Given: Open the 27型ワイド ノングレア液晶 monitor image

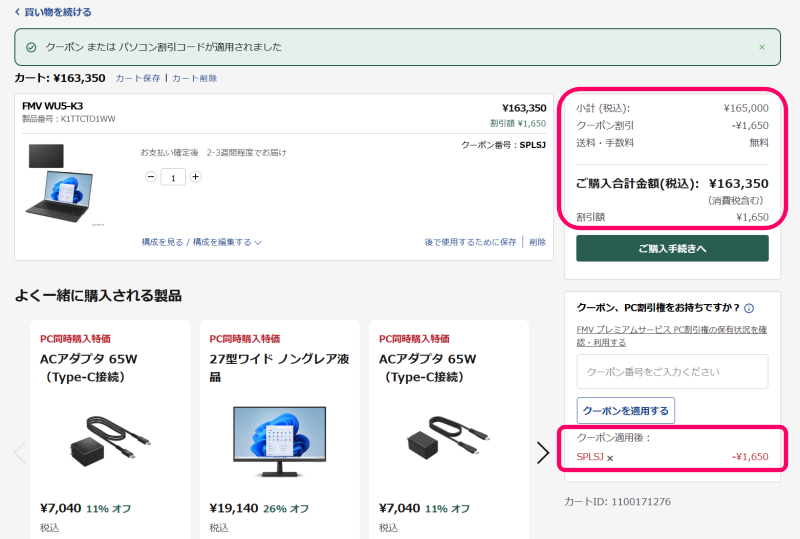Looking at the screenshot, I should coord(280,442).
